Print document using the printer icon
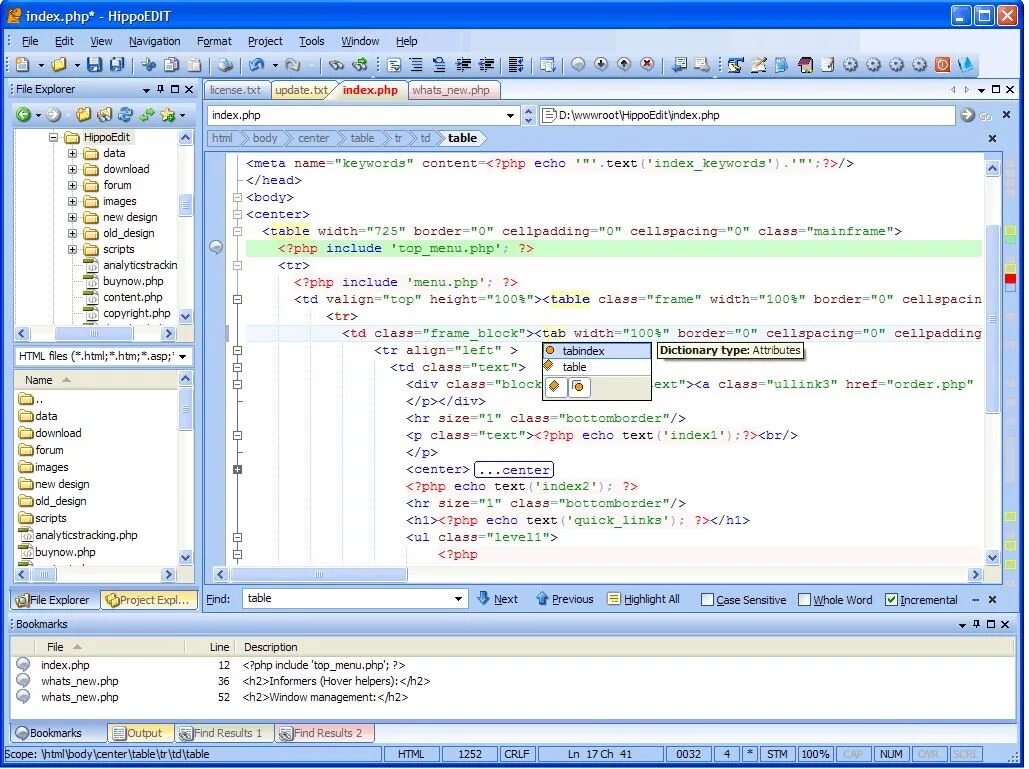1029x769 pixels. (x=226, y=64)
